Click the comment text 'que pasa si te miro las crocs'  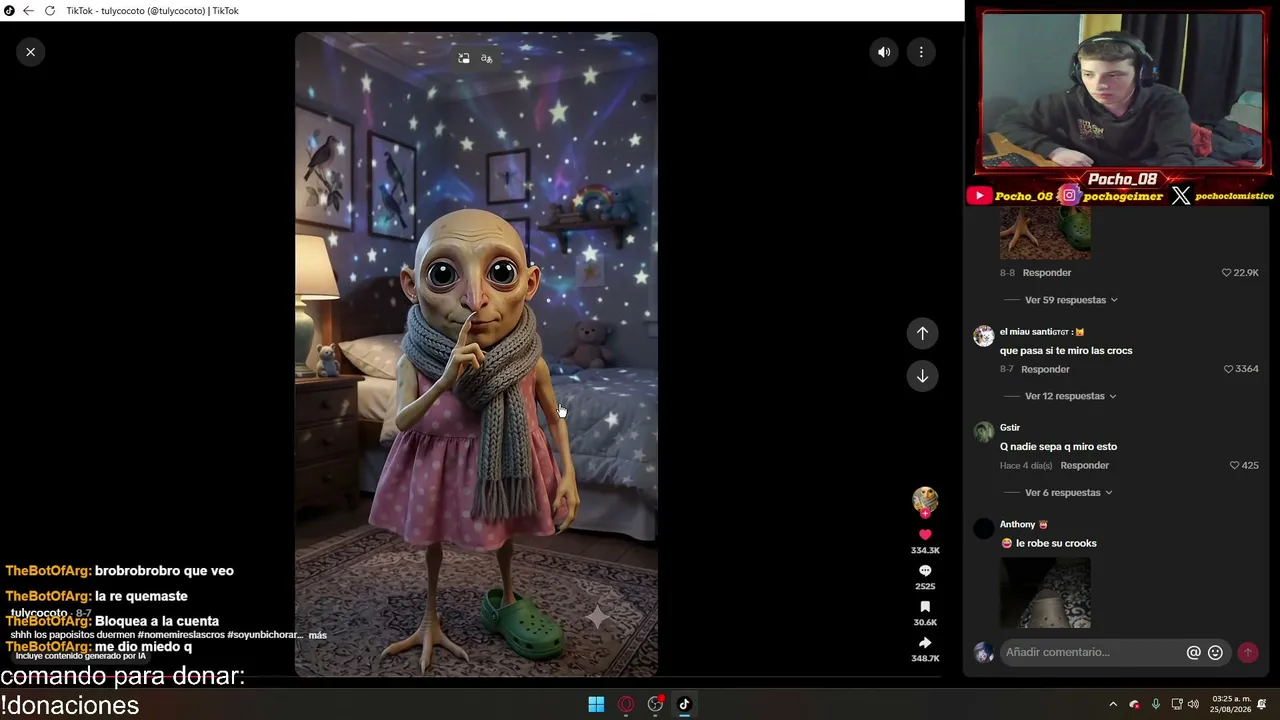coord(1066,351)
